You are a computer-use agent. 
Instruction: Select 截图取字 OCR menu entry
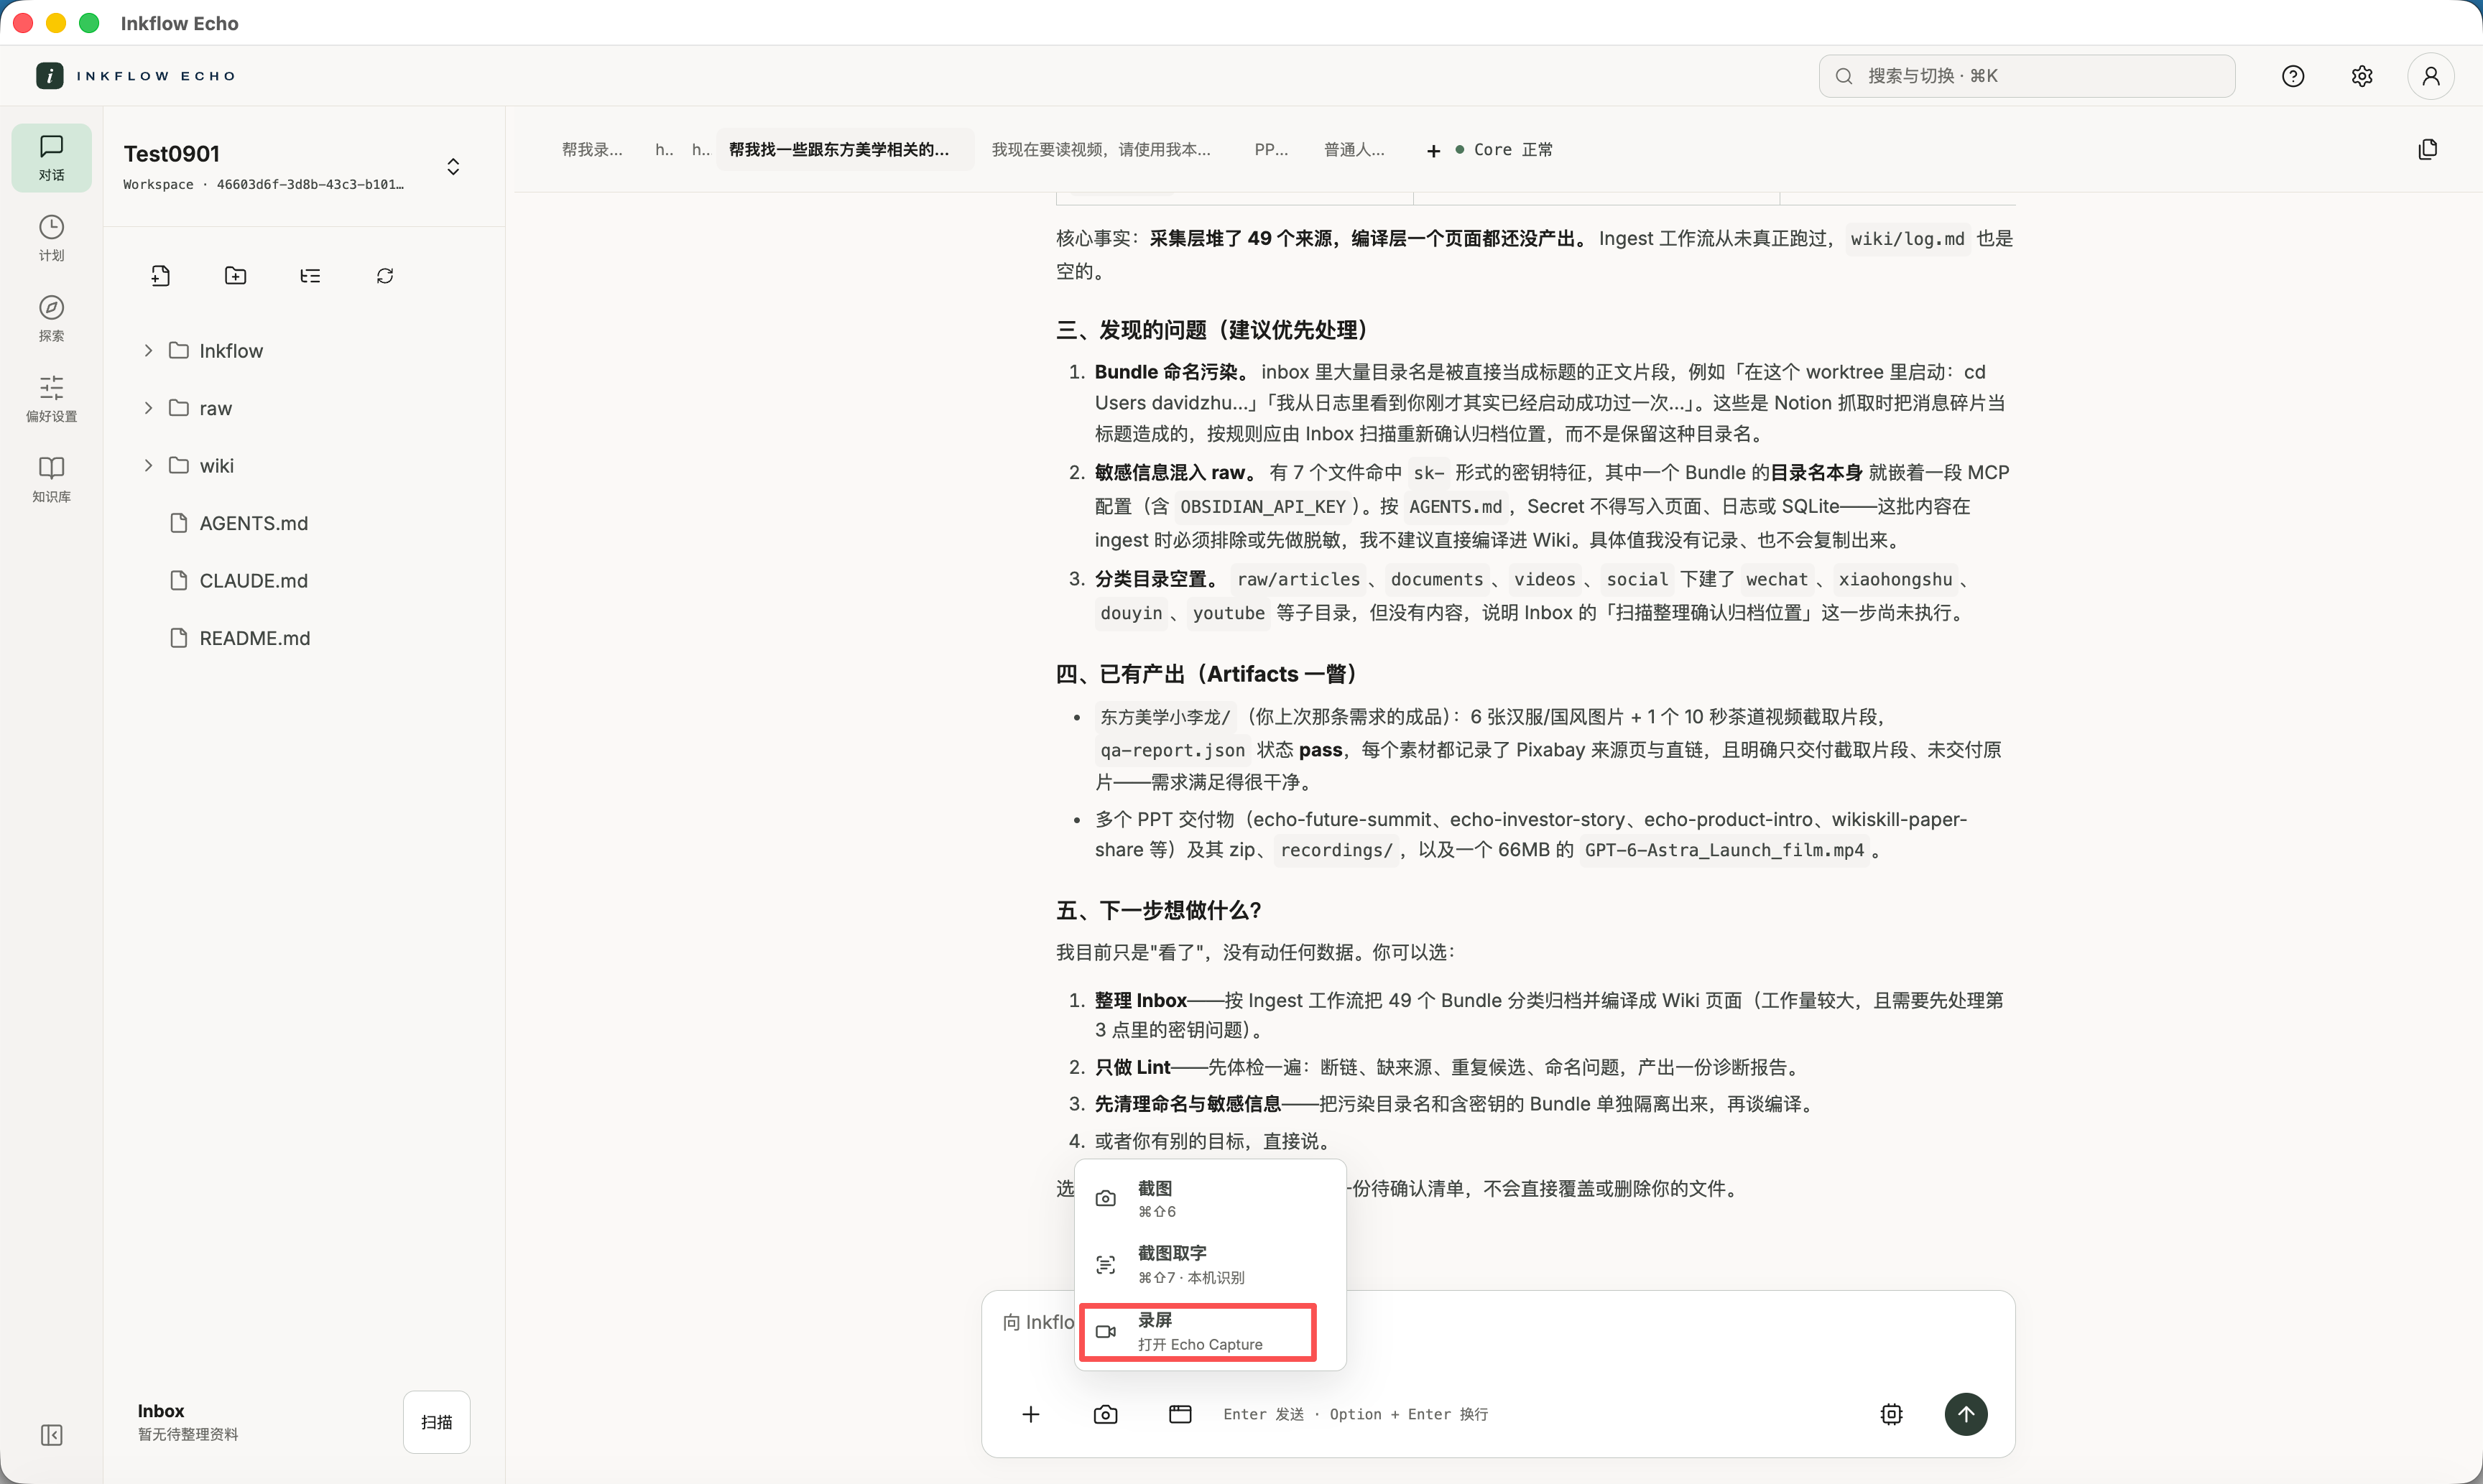pyautogui.click(x=1210, y=1265)
